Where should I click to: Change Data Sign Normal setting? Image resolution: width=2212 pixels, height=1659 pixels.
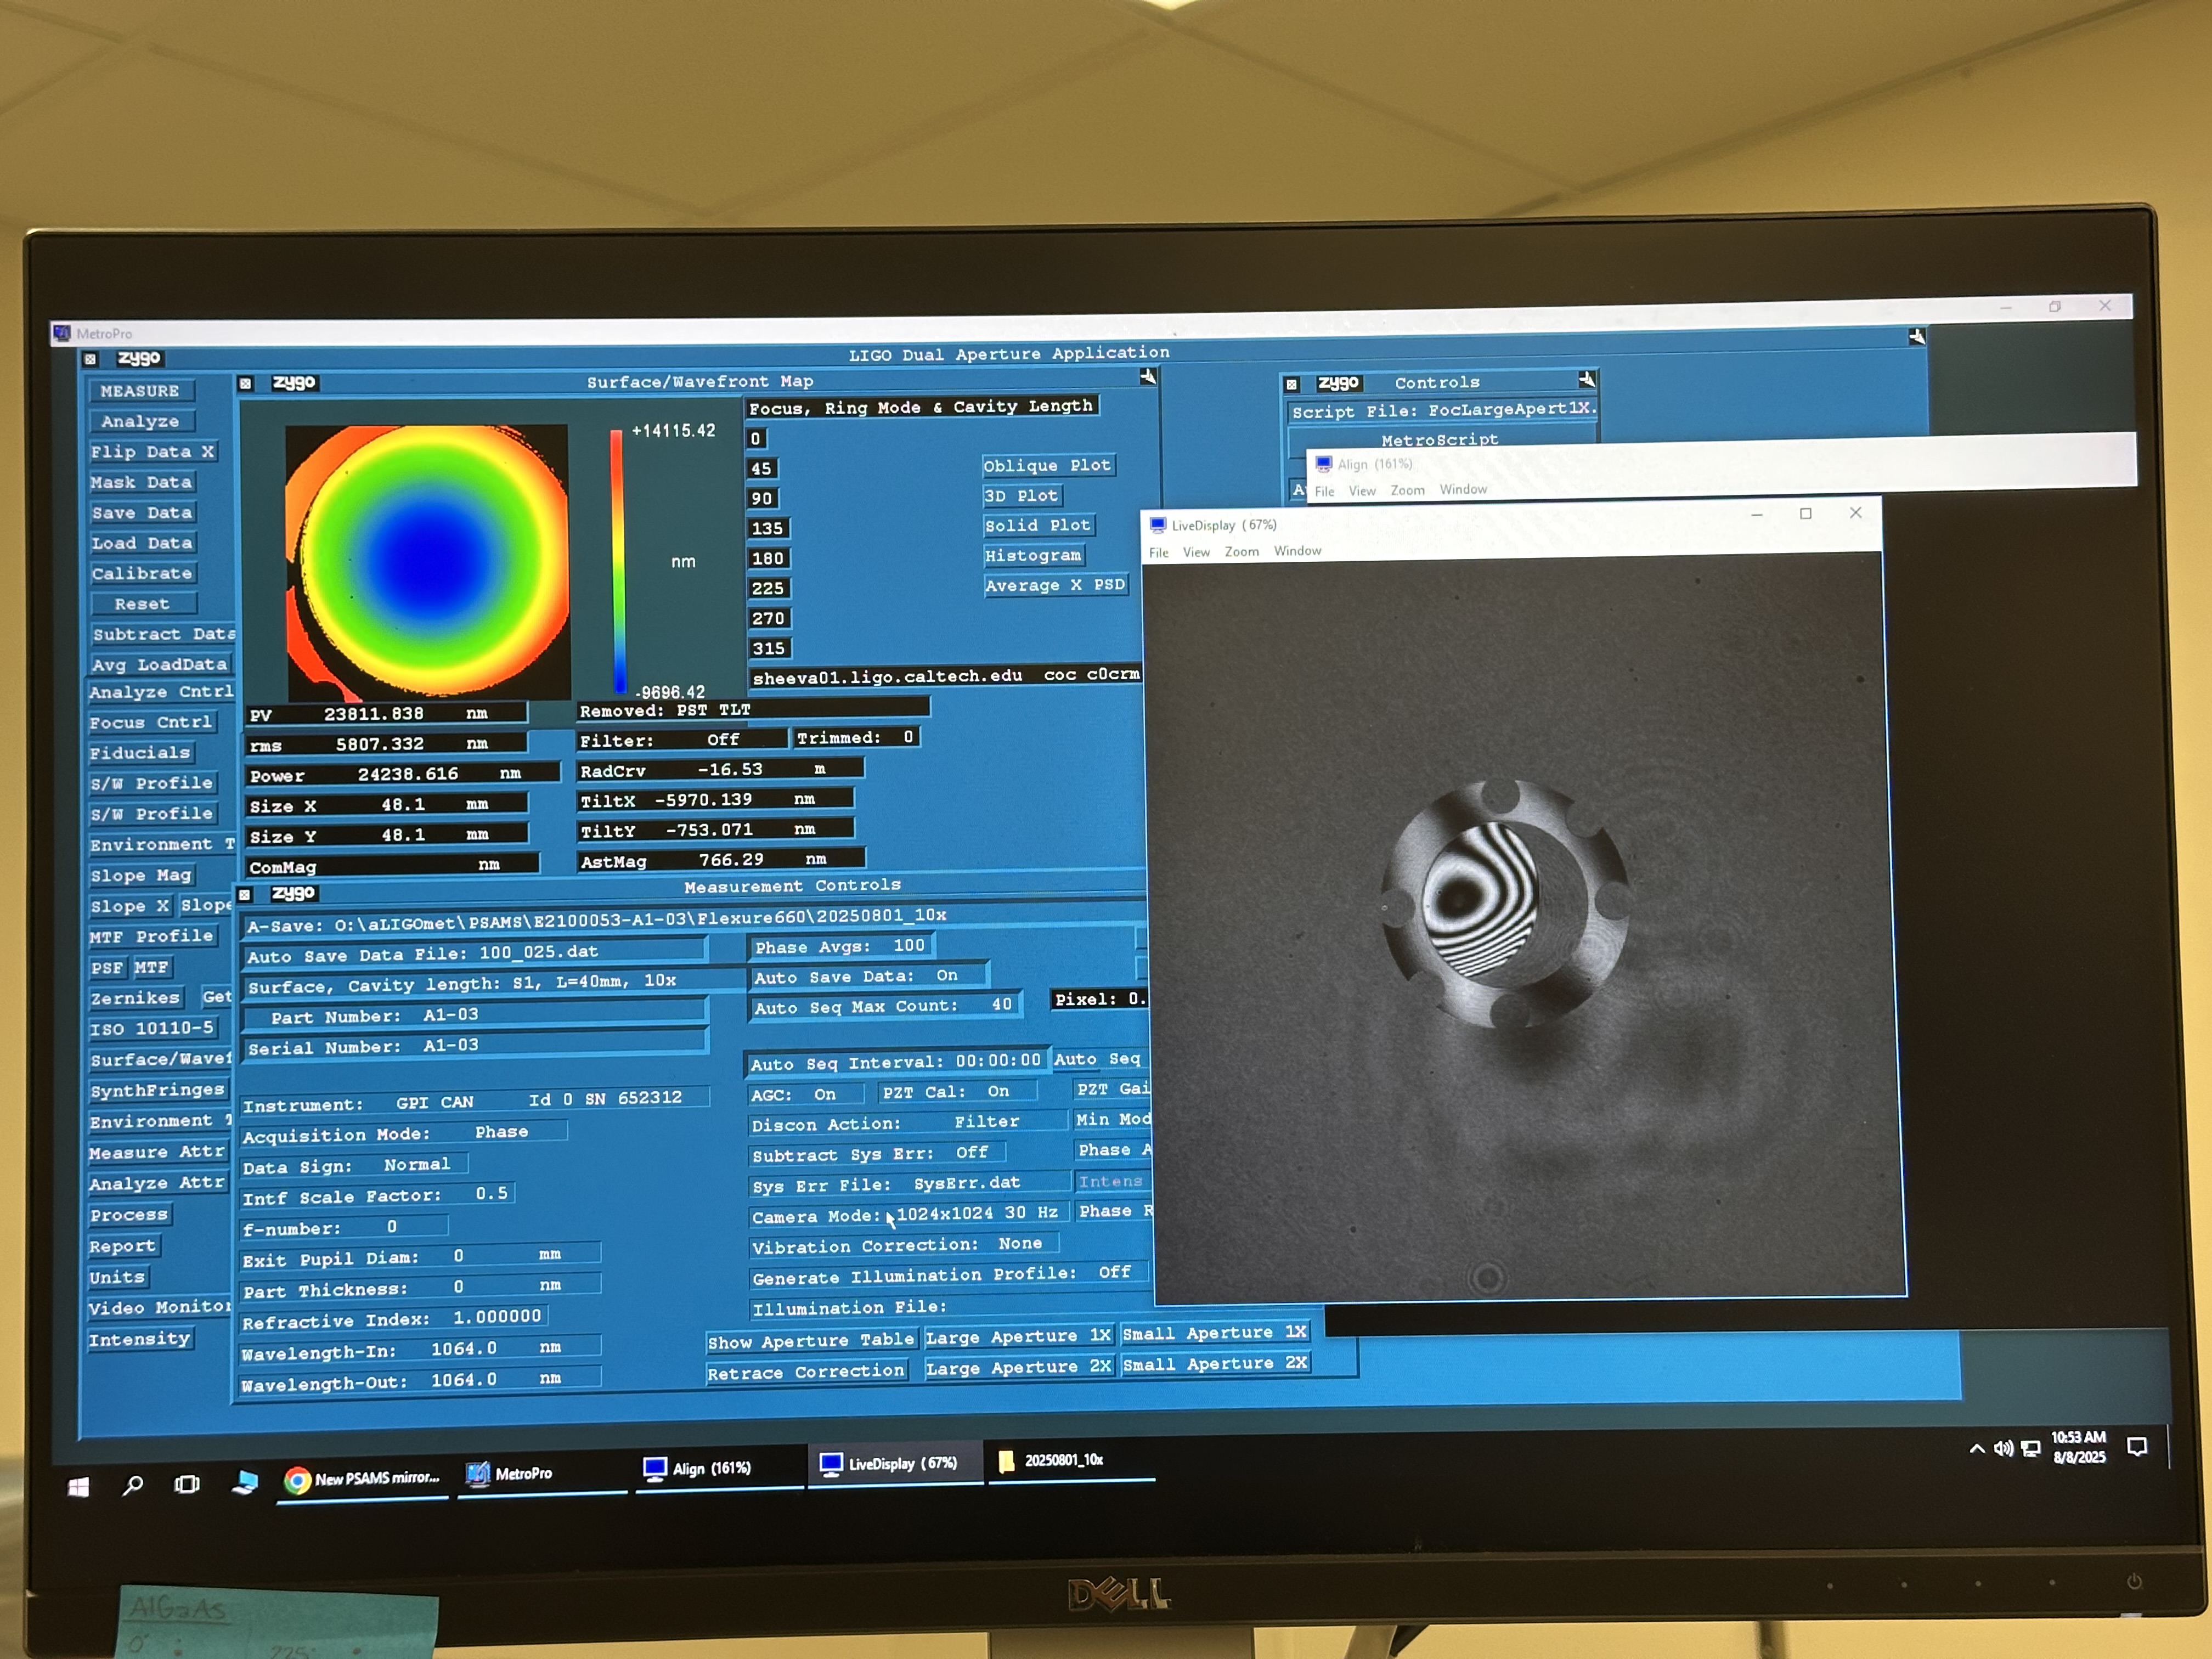click(354, 1165)
